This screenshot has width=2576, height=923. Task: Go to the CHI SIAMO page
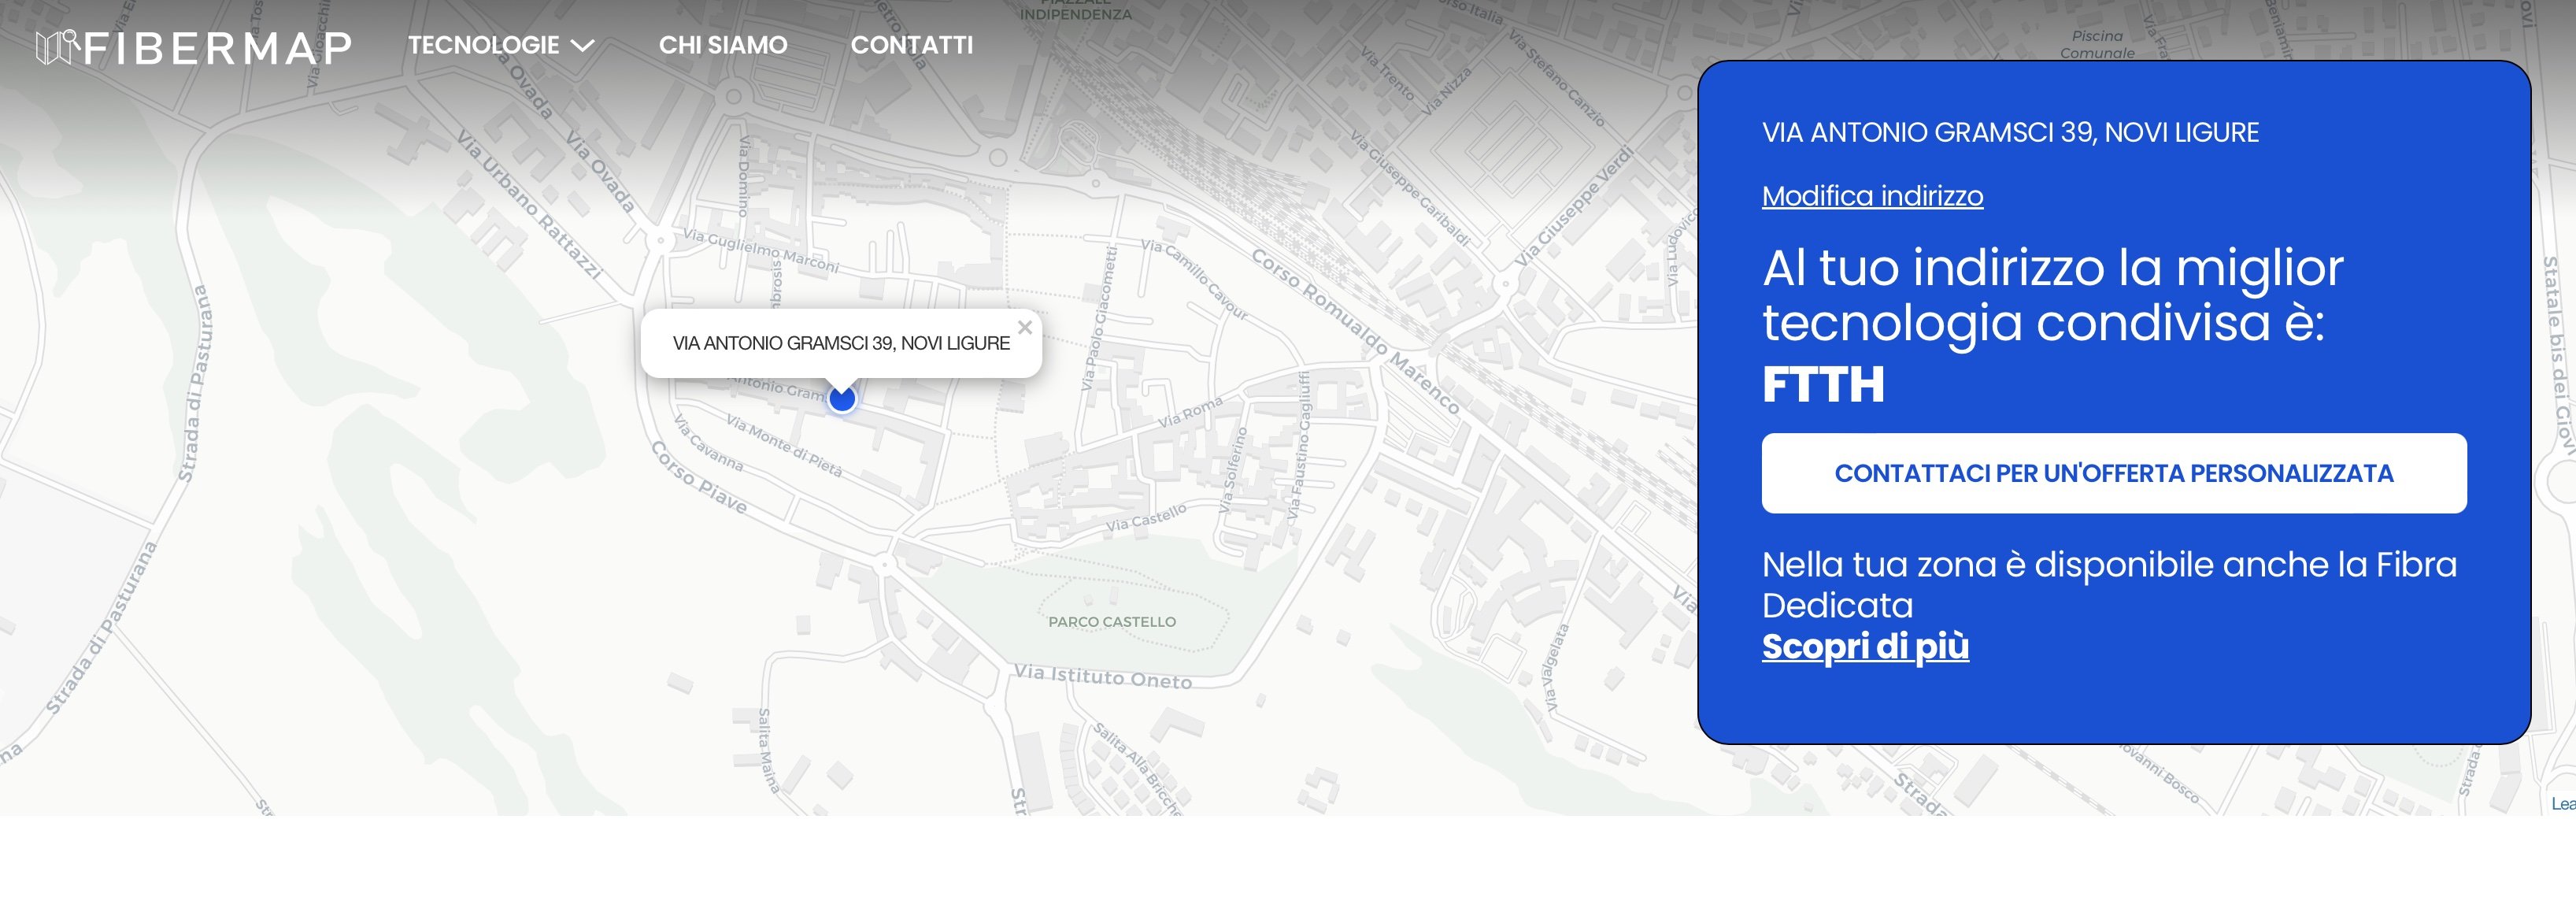pyautogui.click(x=722, y=45)
